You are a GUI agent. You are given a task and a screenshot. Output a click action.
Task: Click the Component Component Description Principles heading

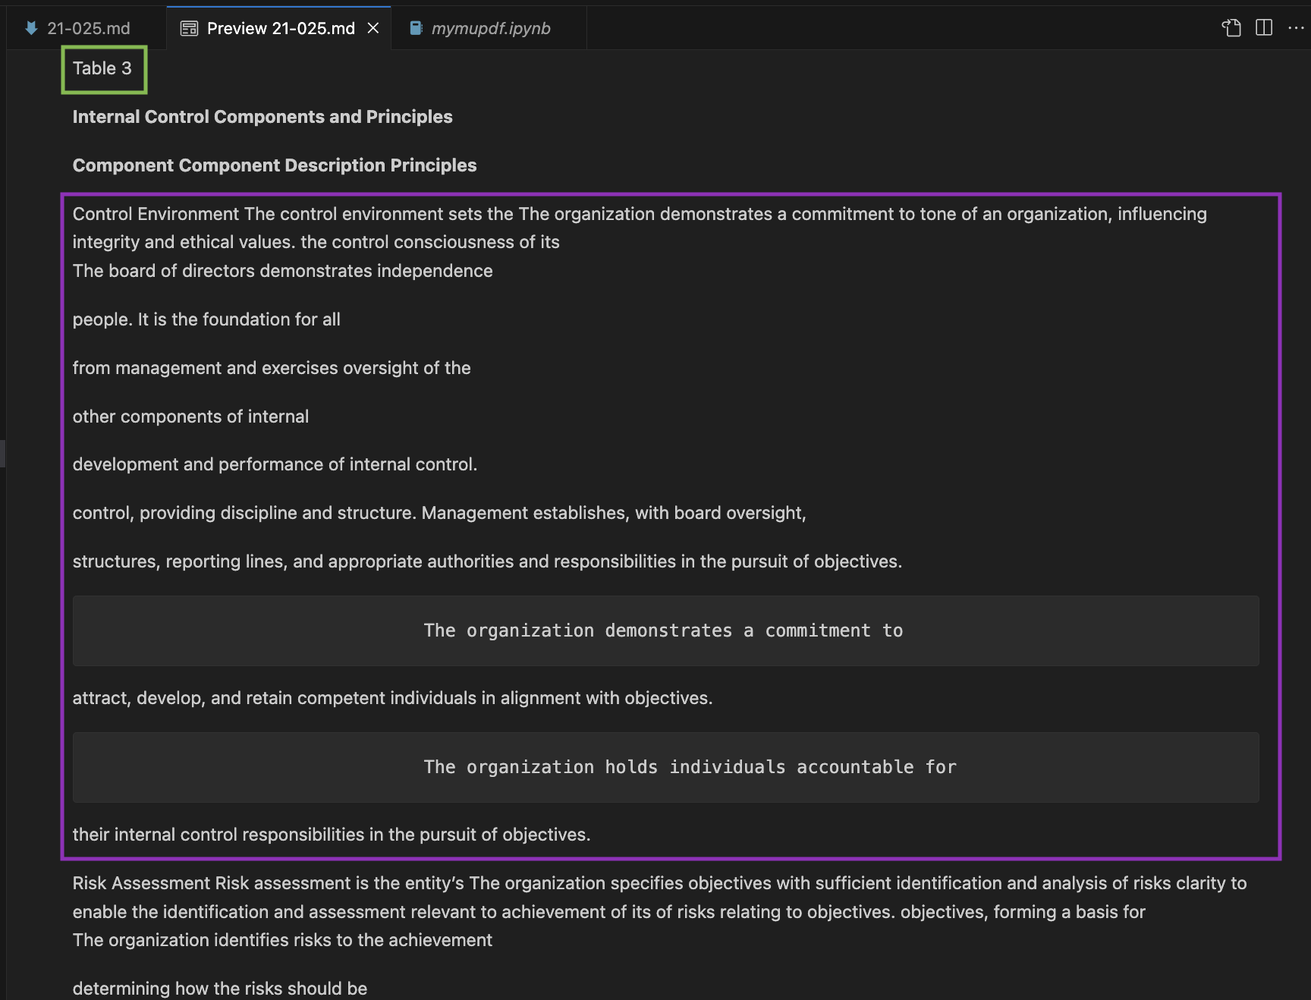(x=274, y=165)
